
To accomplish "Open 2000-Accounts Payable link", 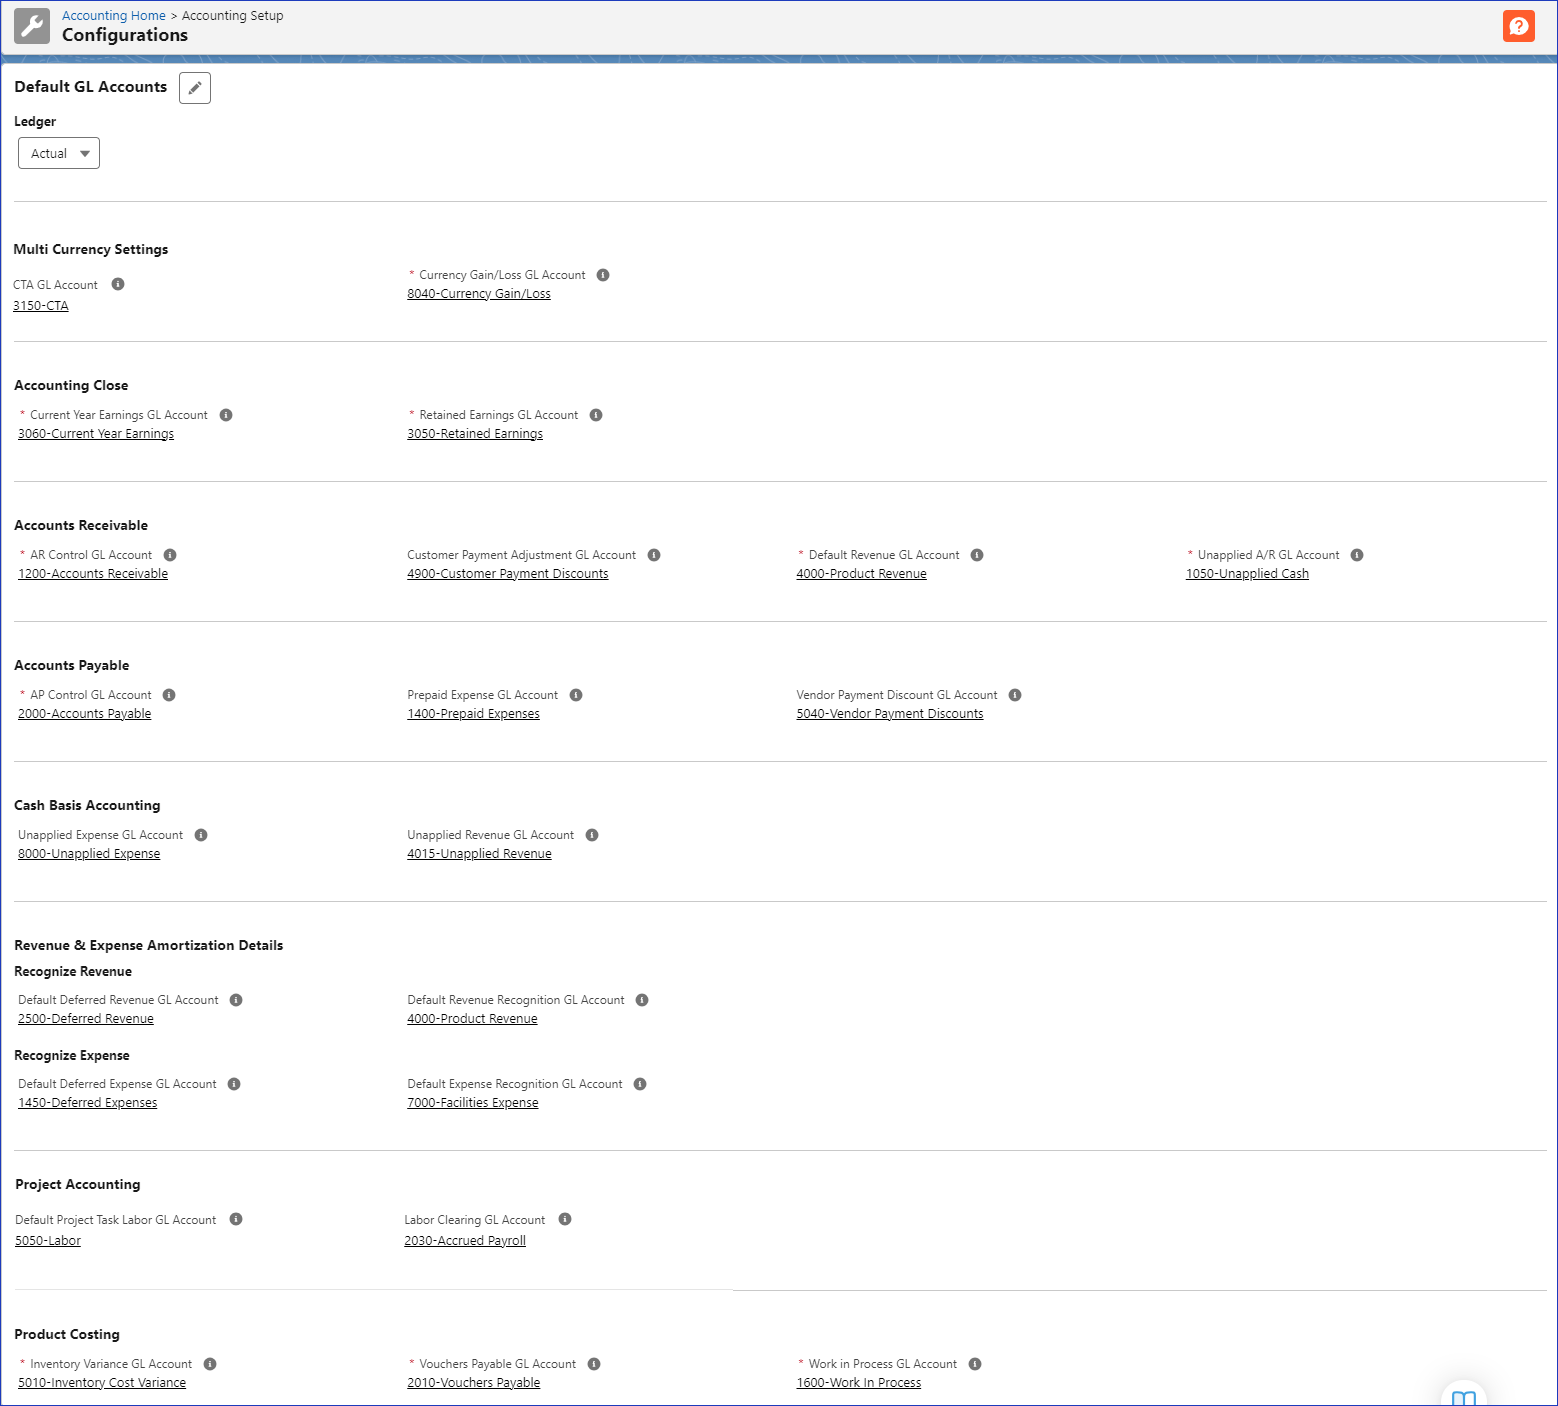I will pyautogui.click(x=85, y=714).
